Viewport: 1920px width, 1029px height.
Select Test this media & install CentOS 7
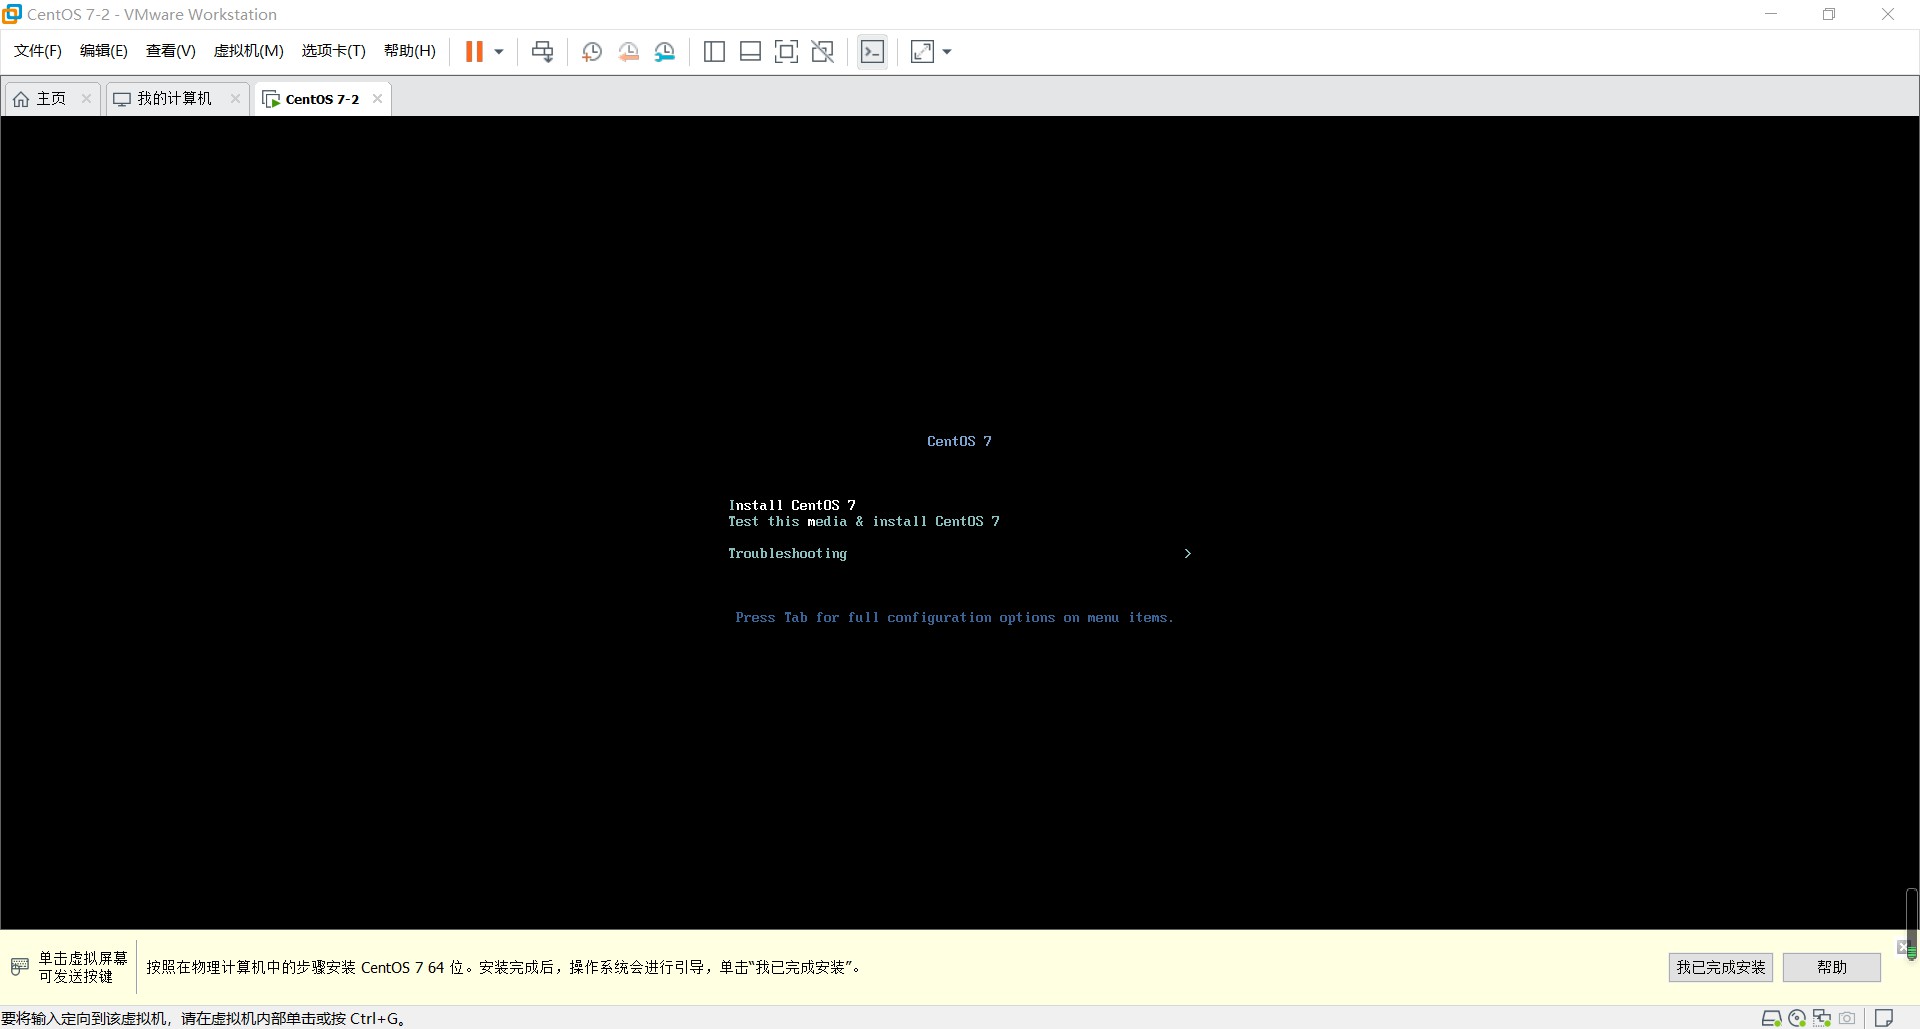coord(864,521)
